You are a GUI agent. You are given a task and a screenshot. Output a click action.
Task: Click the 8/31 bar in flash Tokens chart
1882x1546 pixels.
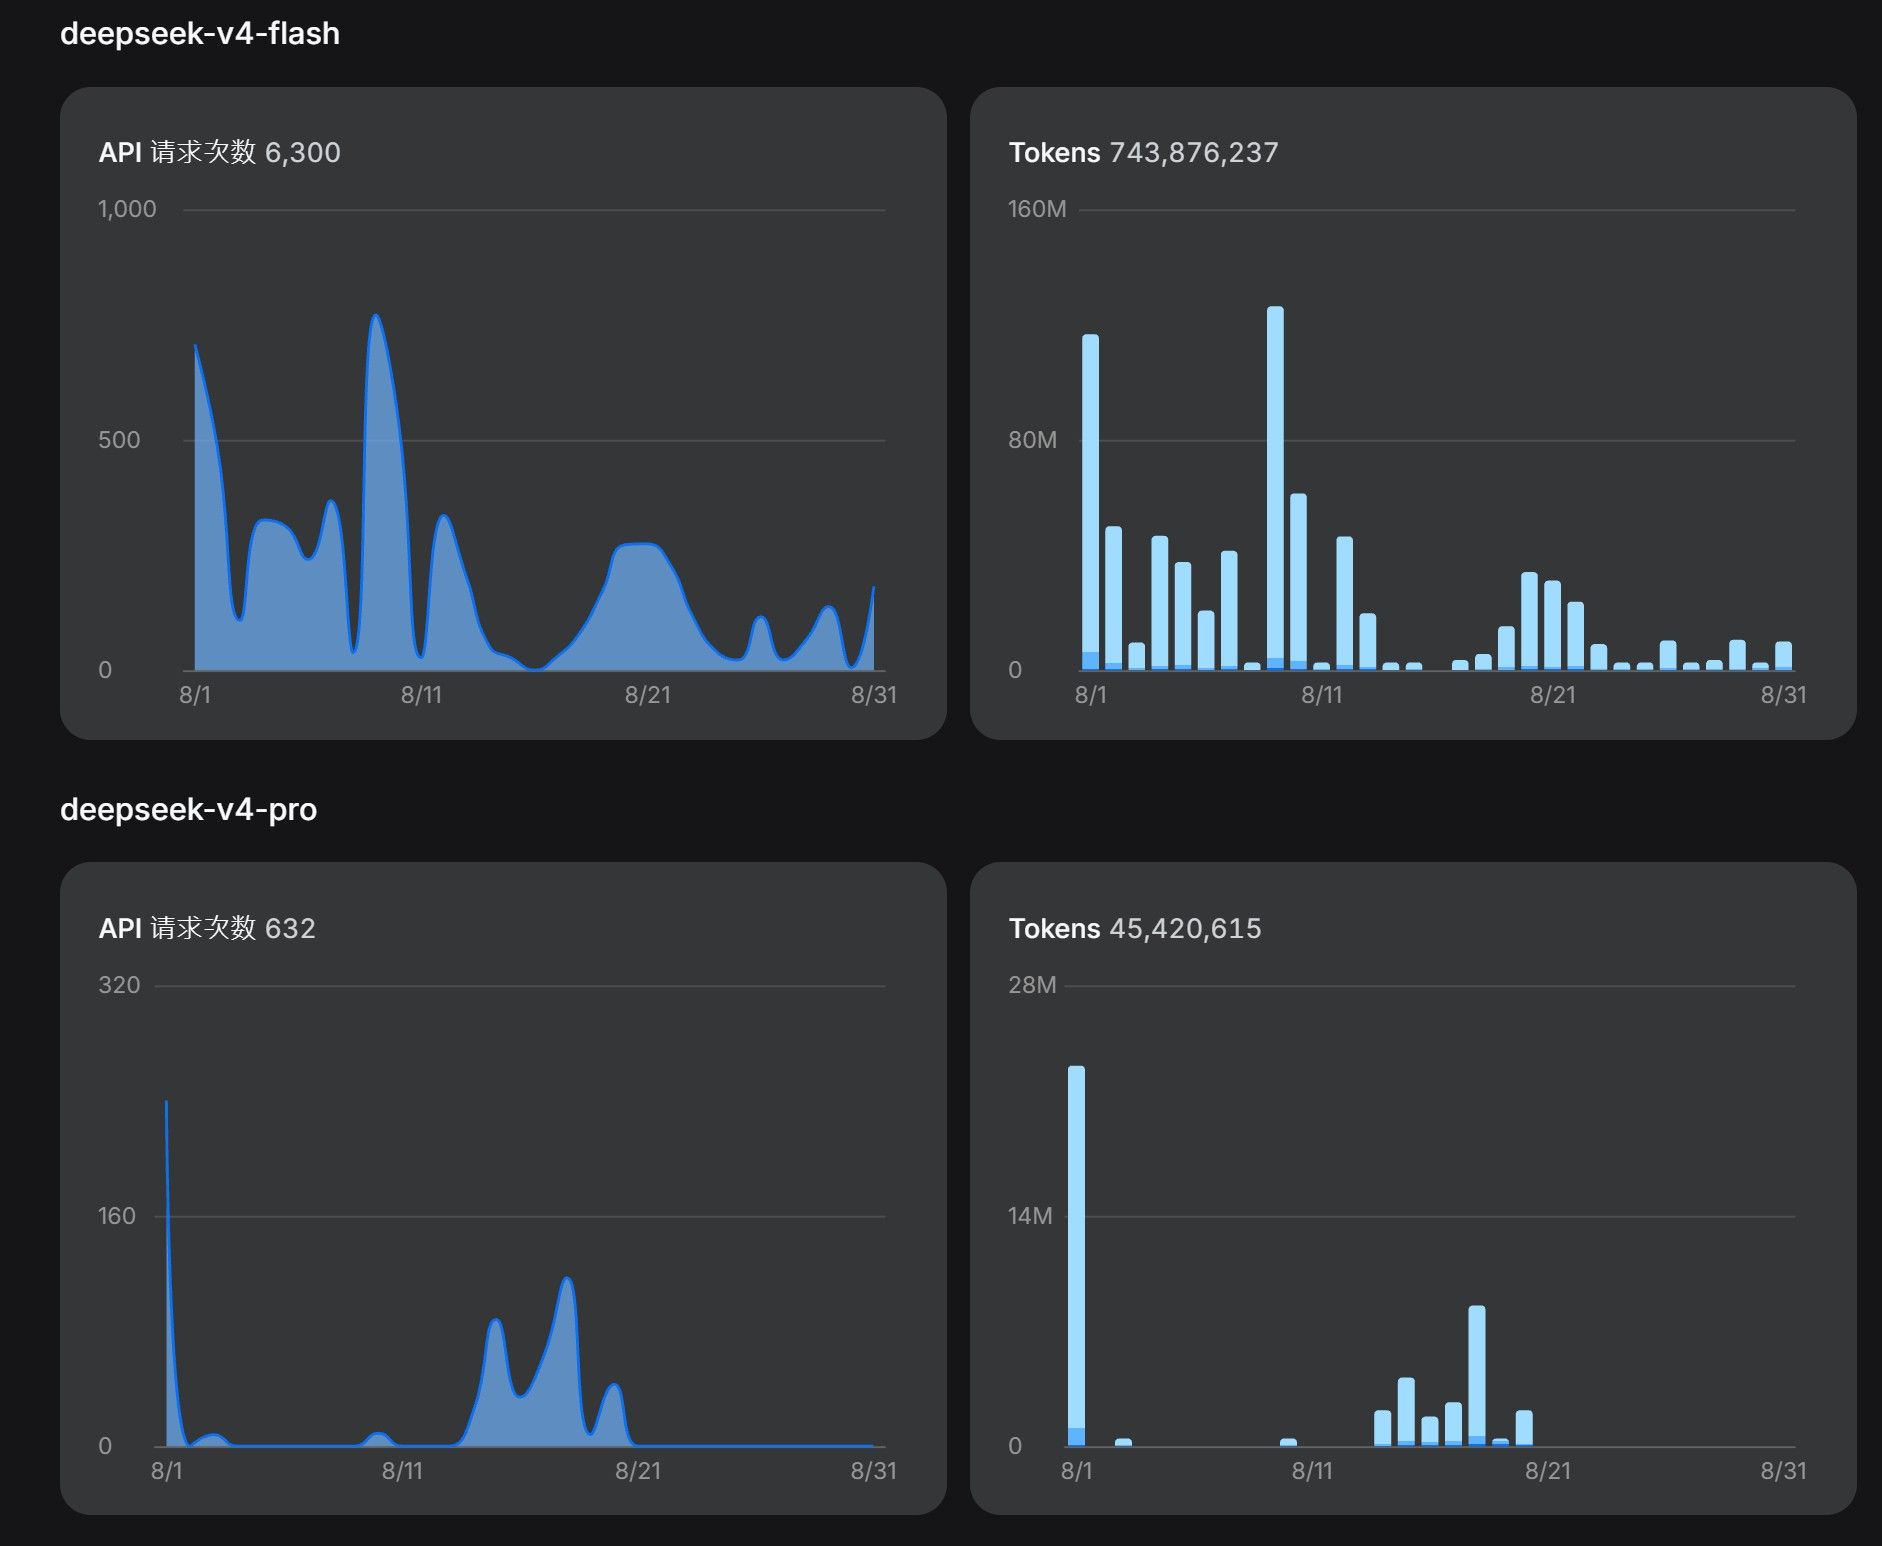click(x=1784, y=656)
